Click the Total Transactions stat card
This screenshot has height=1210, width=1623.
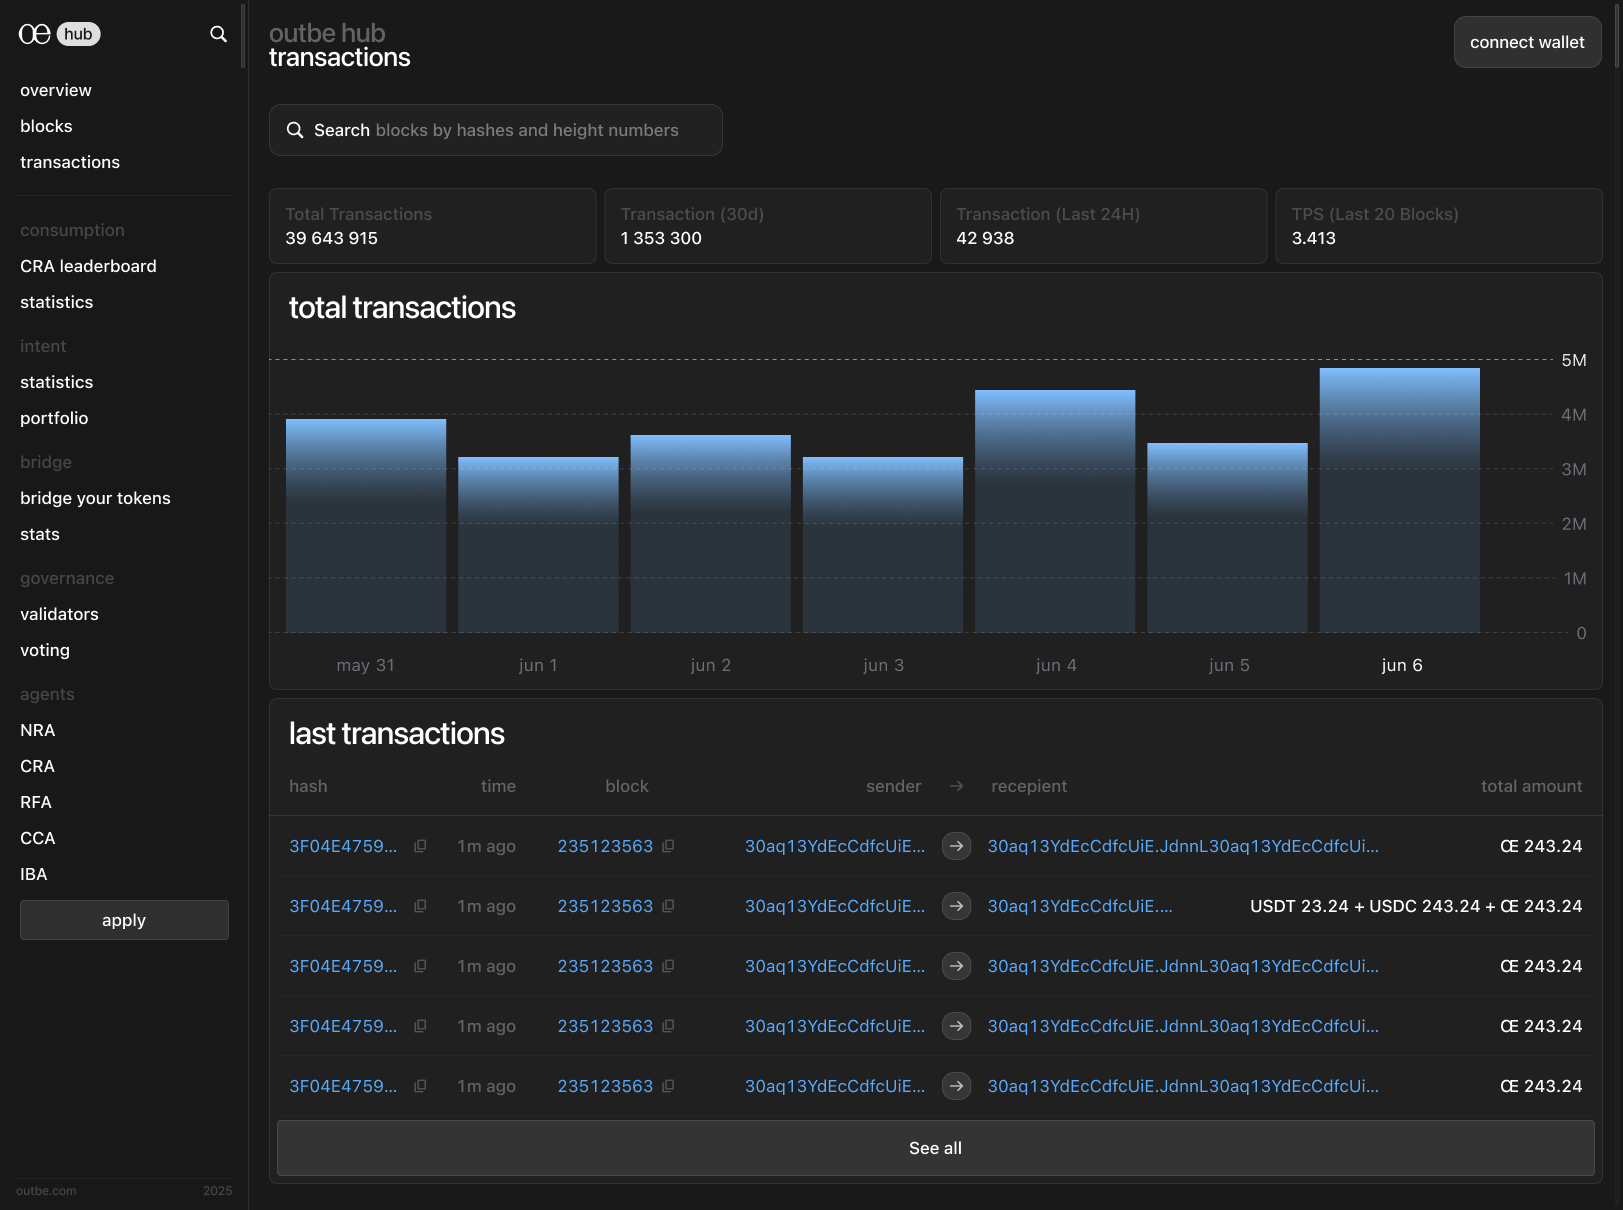coord(433,226)
